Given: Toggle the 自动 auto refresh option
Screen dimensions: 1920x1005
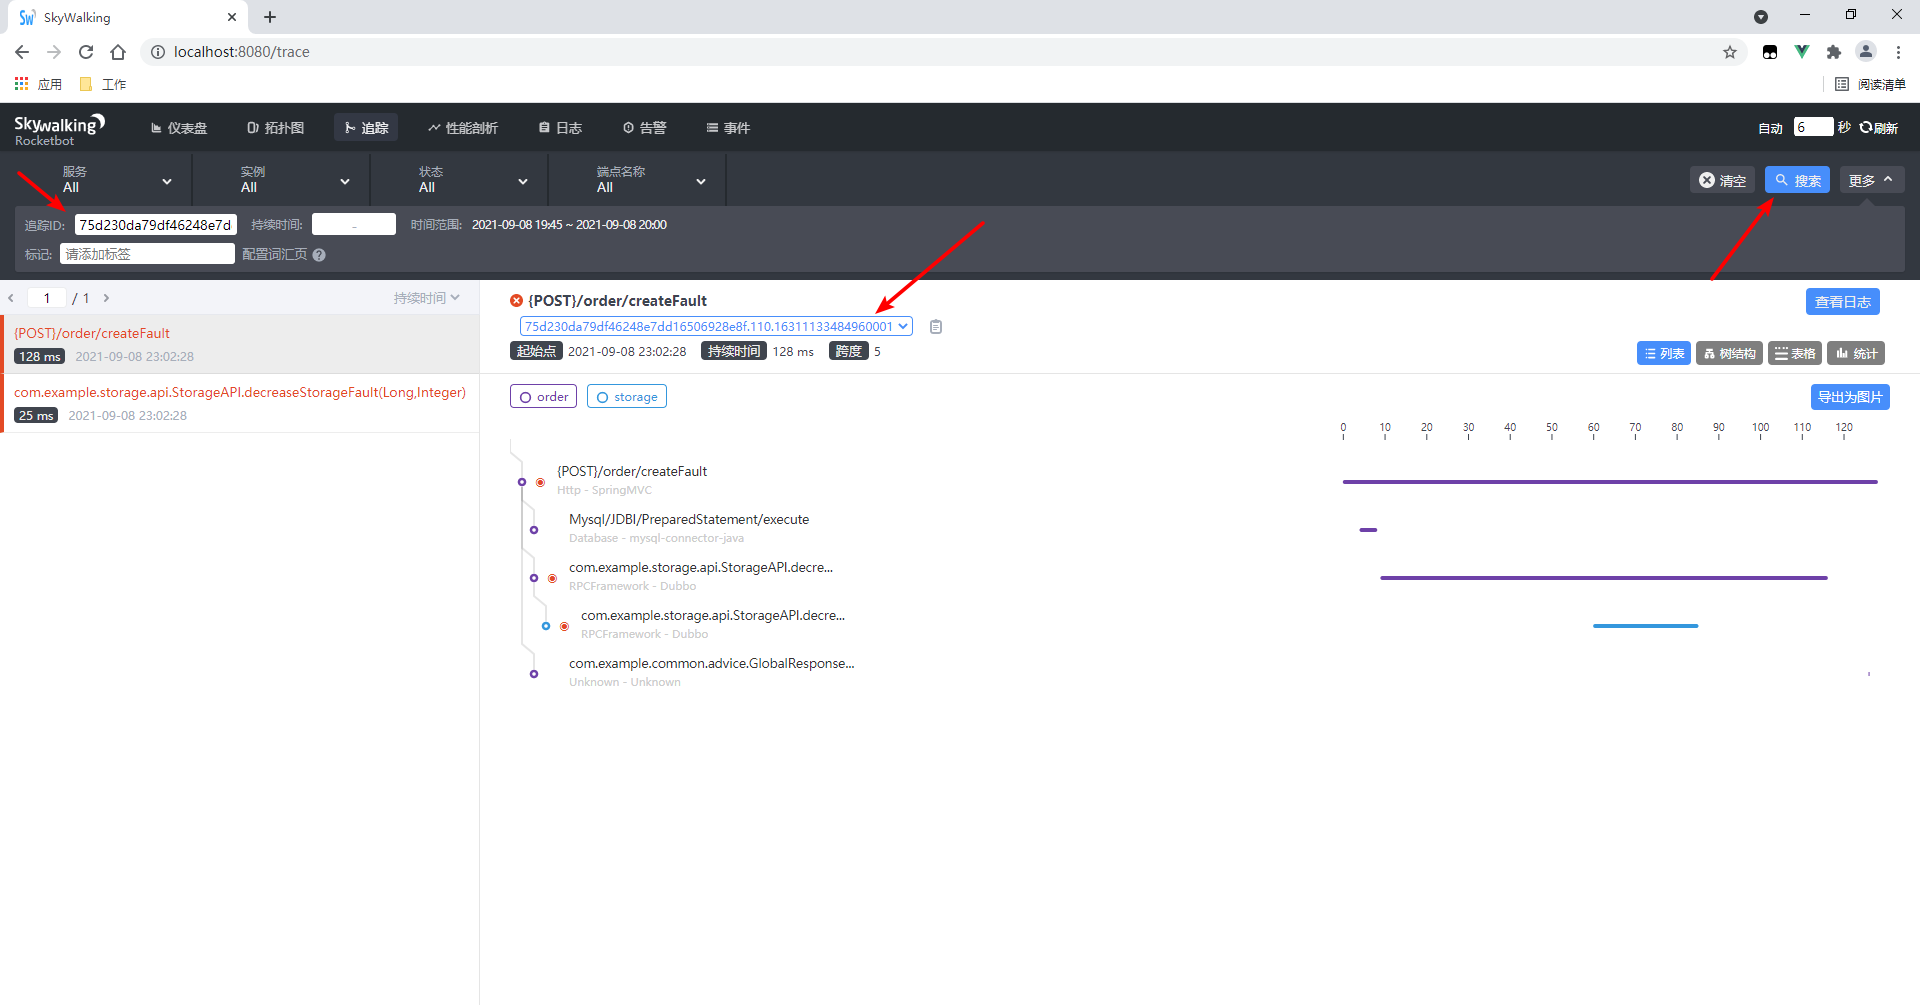Looking at the screenshot, I should coord(1770,128).
